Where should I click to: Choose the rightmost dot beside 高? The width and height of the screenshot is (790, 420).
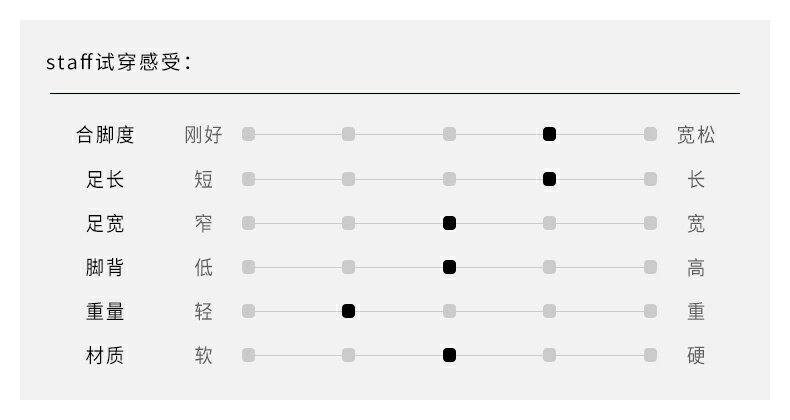650,267
